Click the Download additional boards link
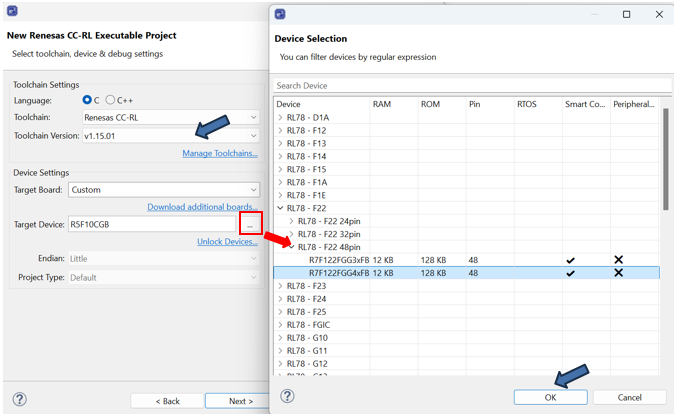This screenshot has width=675, height=414. pos(202,207)
